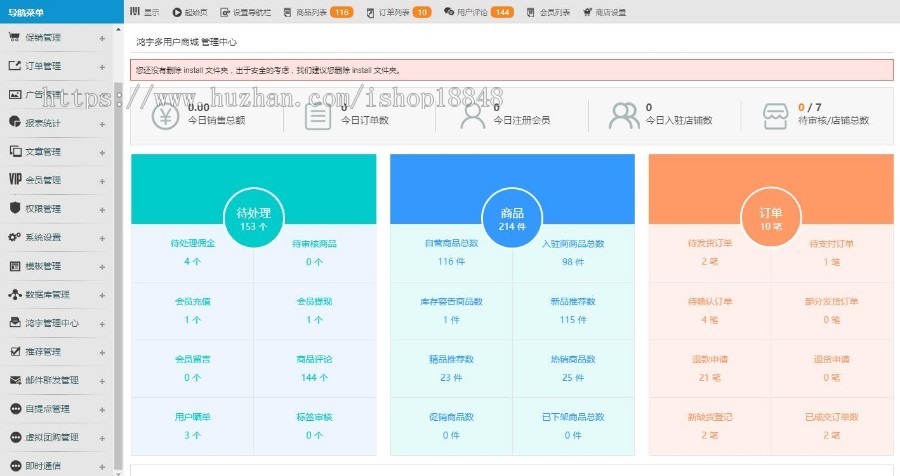Open 订单列表 in the top bar
900x476 pixels.
394,12
